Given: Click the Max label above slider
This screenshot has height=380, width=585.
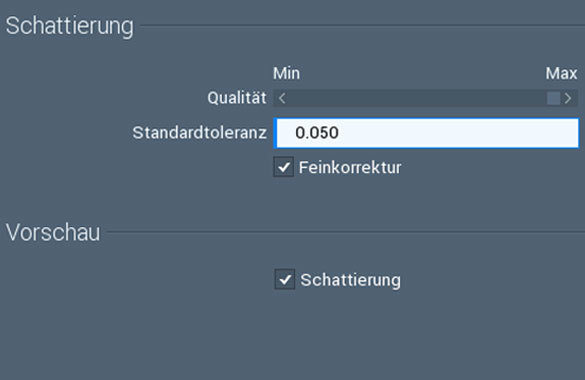Looking at the screenshot, I should (x=561, y=73).
